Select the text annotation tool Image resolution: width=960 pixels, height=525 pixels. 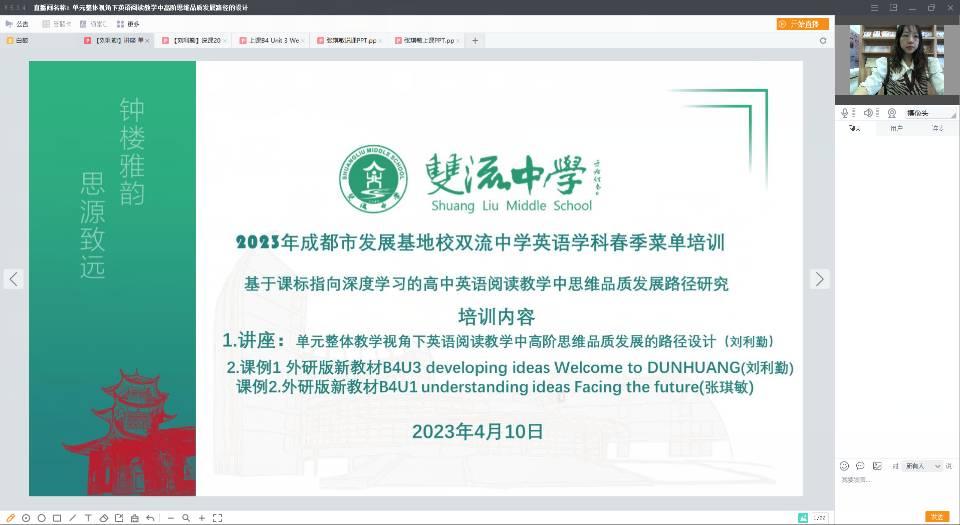(x=88, y=518)
